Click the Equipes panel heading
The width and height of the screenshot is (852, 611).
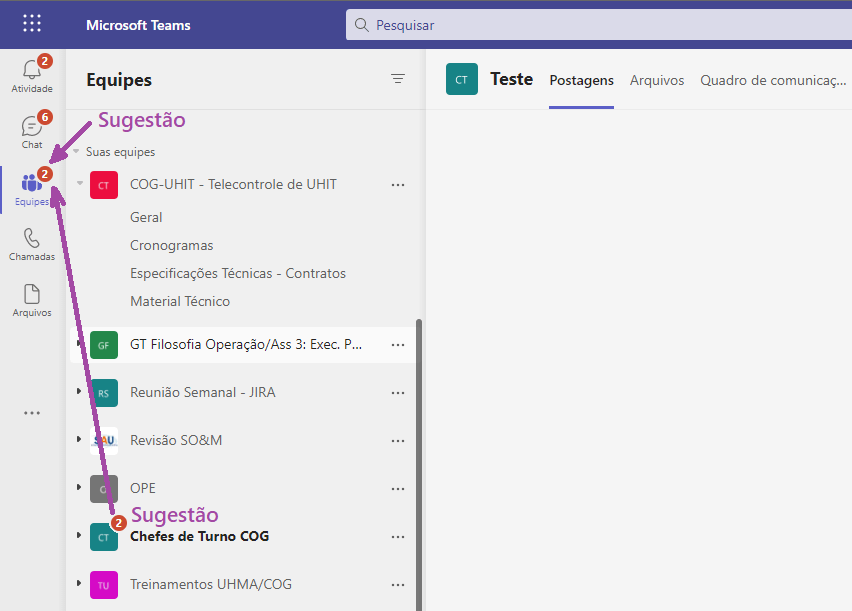[119, 80]
